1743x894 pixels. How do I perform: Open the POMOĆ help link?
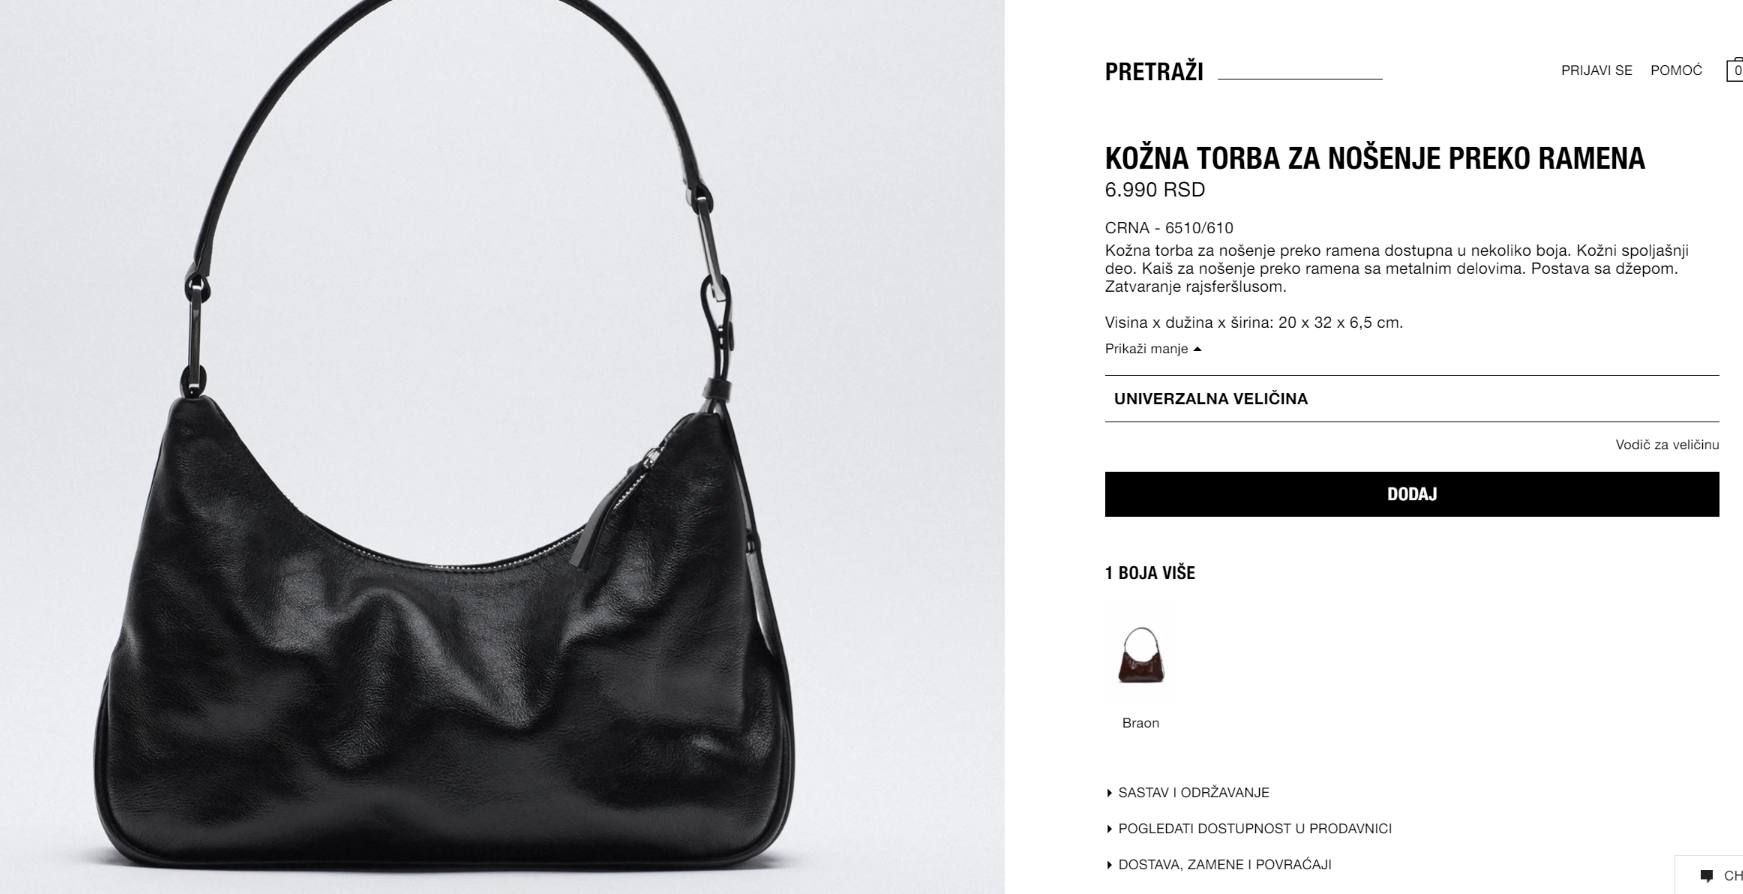click(1676, 70)
